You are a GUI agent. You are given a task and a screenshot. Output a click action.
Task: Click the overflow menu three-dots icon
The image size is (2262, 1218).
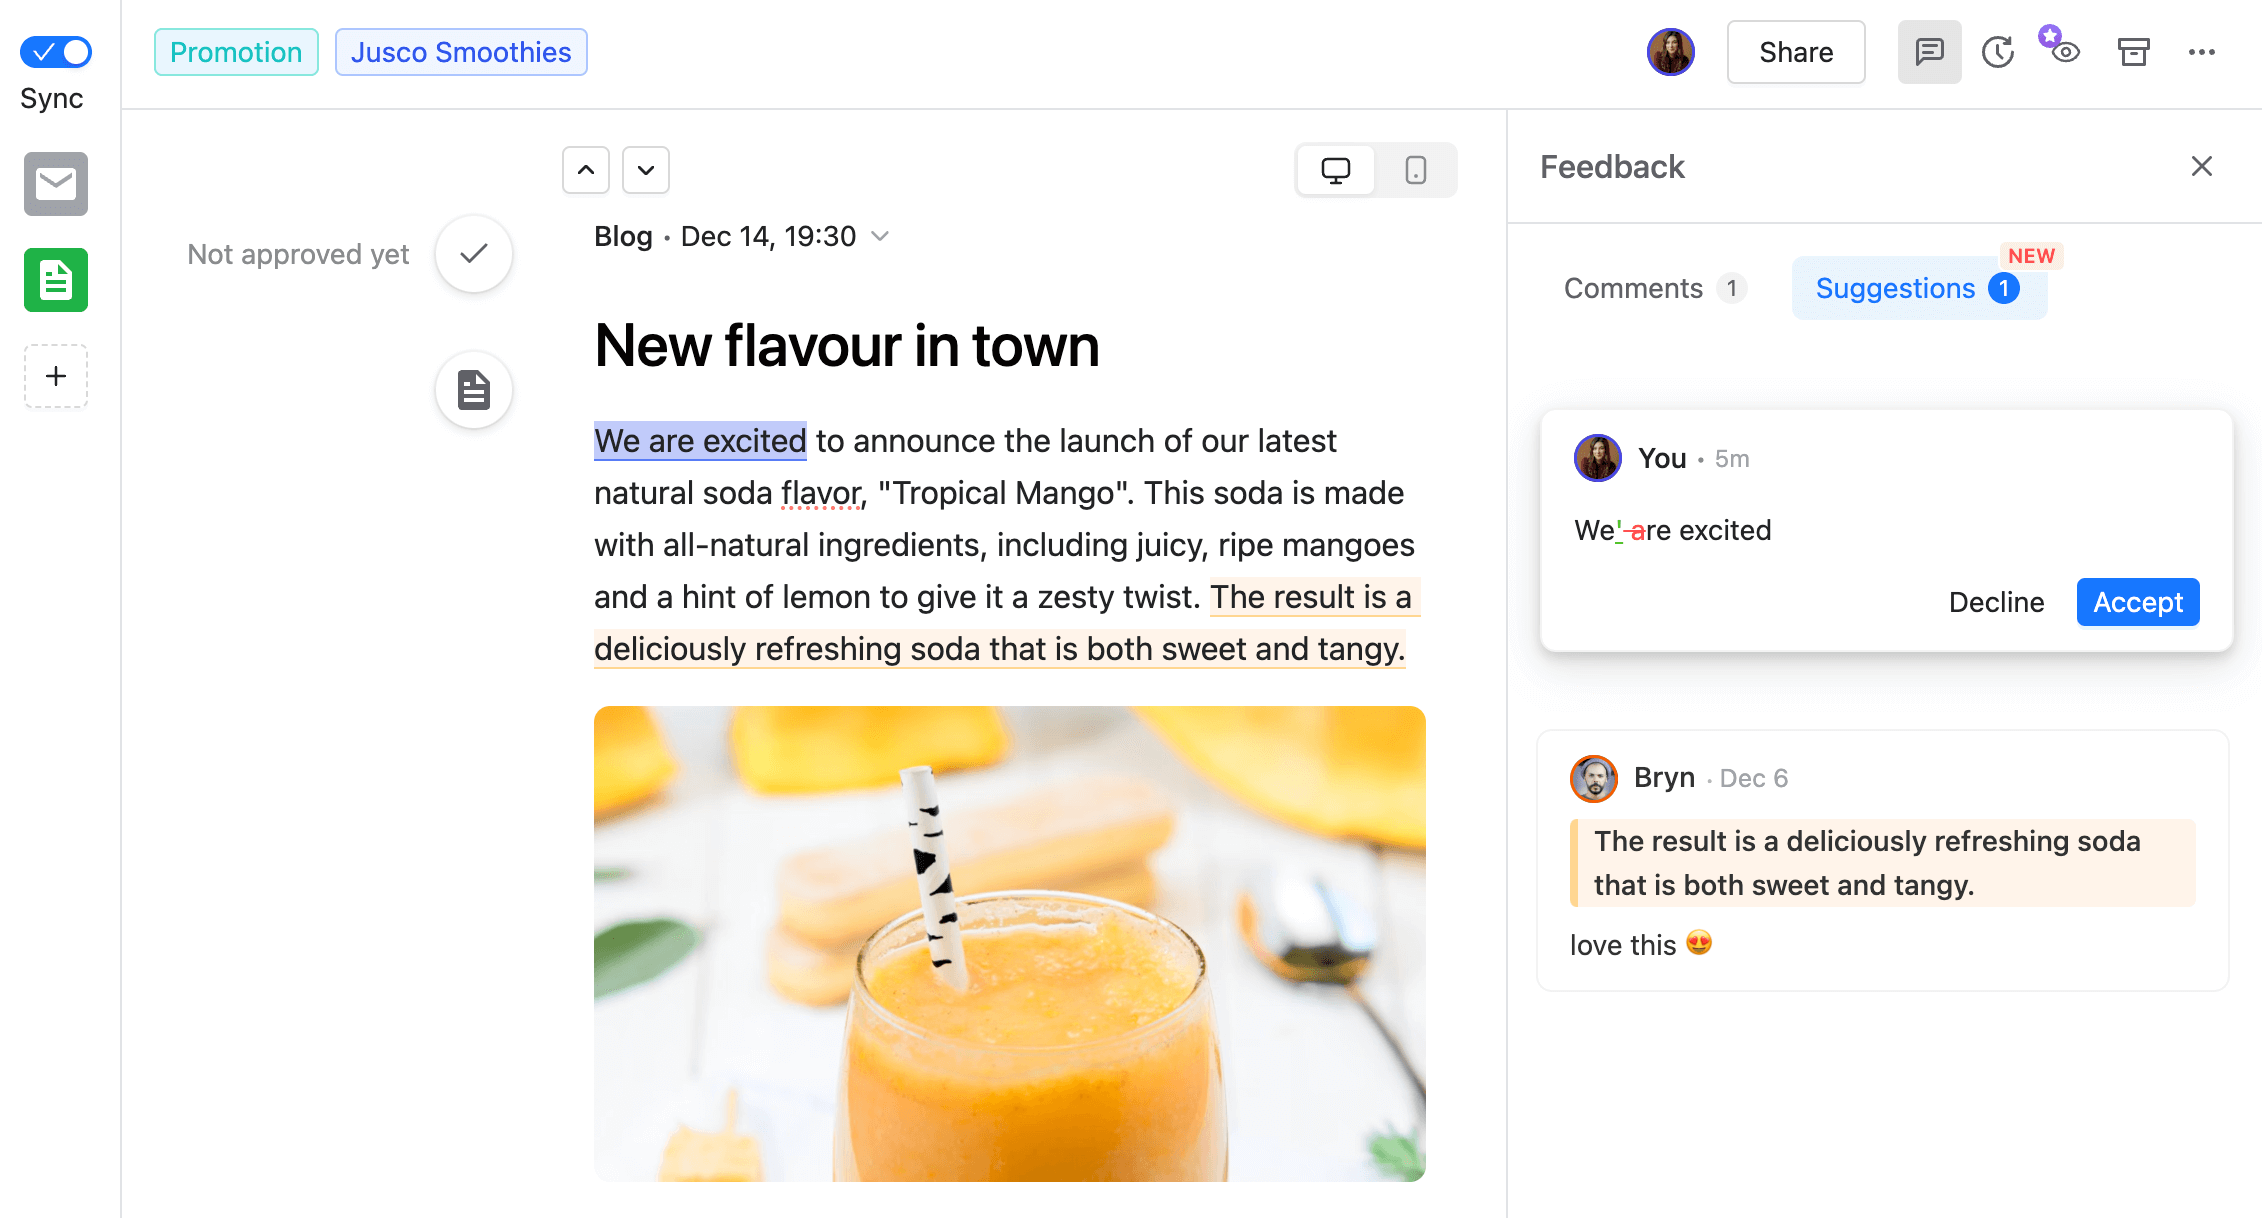click(x=2204, y=51)
